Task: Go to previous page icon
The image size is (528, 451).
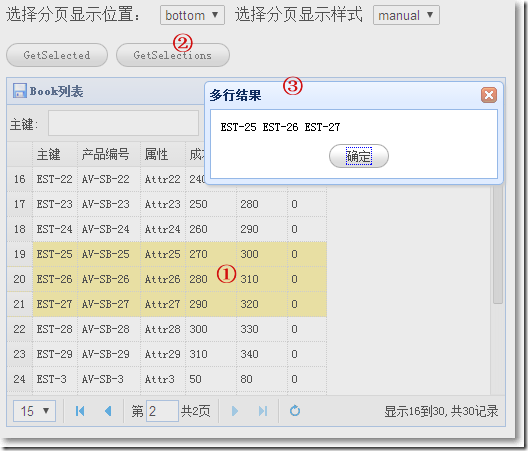Action: (x=108, y=411)
